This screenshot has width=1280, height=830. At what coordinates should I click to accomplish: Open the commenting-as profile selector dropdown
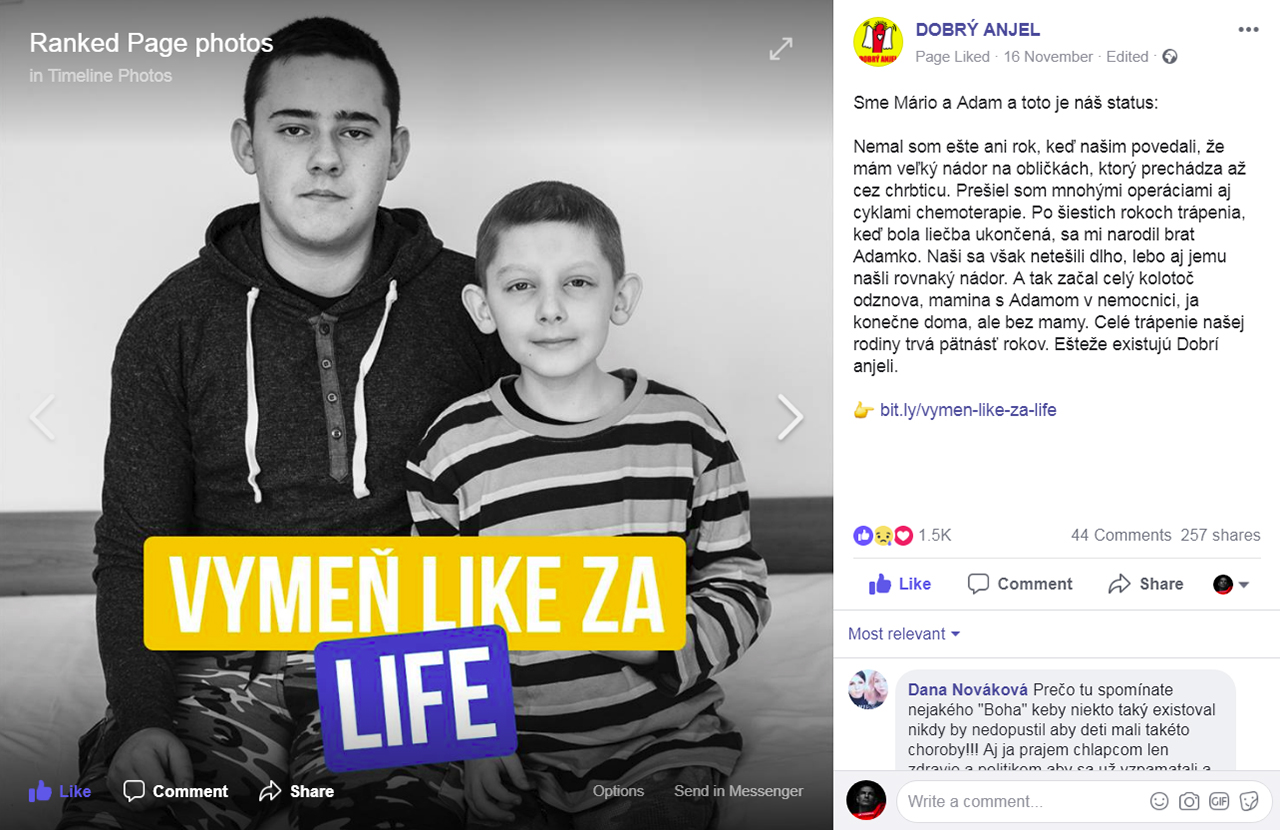pos(1232,584)
